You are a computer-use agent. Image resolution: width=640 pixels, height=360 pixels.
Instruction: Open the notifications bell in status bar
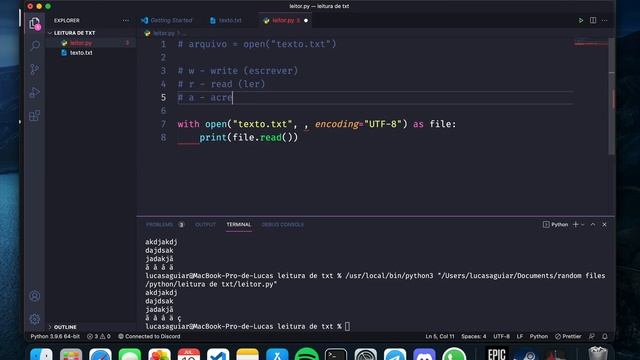[x=605, y=336]
